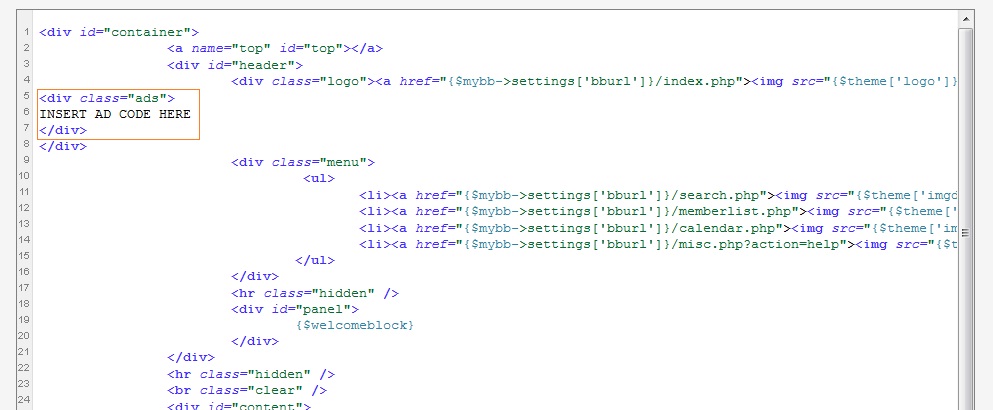Click line number 1 in the gutter
This screenshot has width=993, height=410.
coord(24,32)
